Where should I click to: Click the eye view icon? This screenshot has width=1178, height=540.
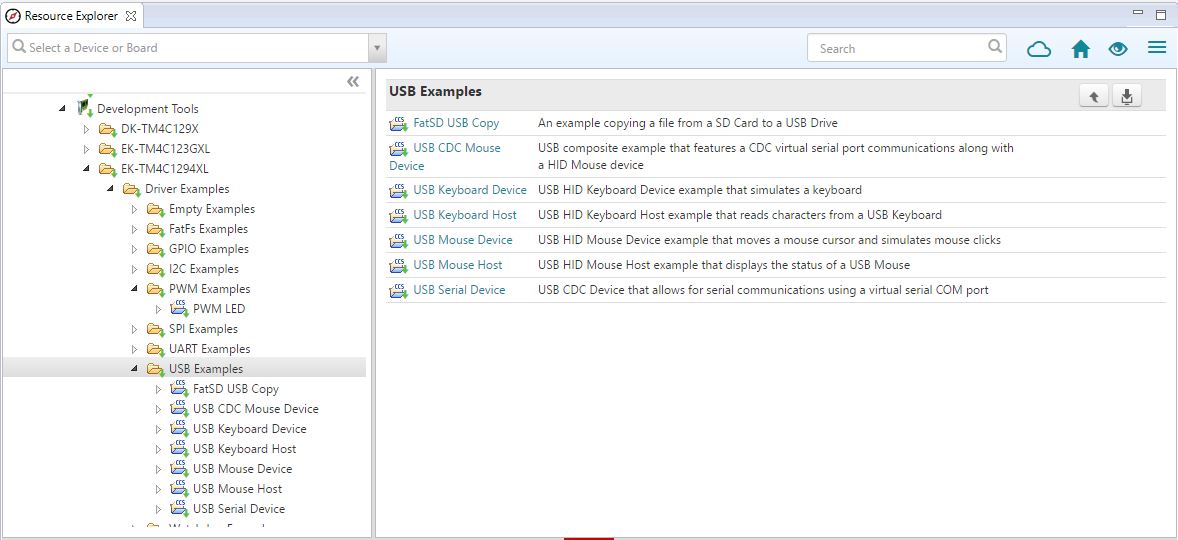click(x=1118, y=49)
